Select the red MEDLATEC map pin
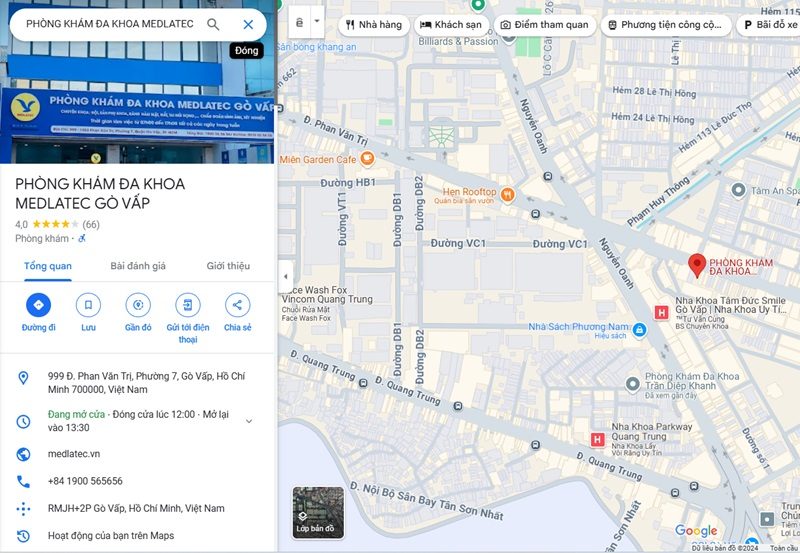Image resolution: width=800 pixels, height=553 pixels. pyautogui.click(x=697, y=266)
